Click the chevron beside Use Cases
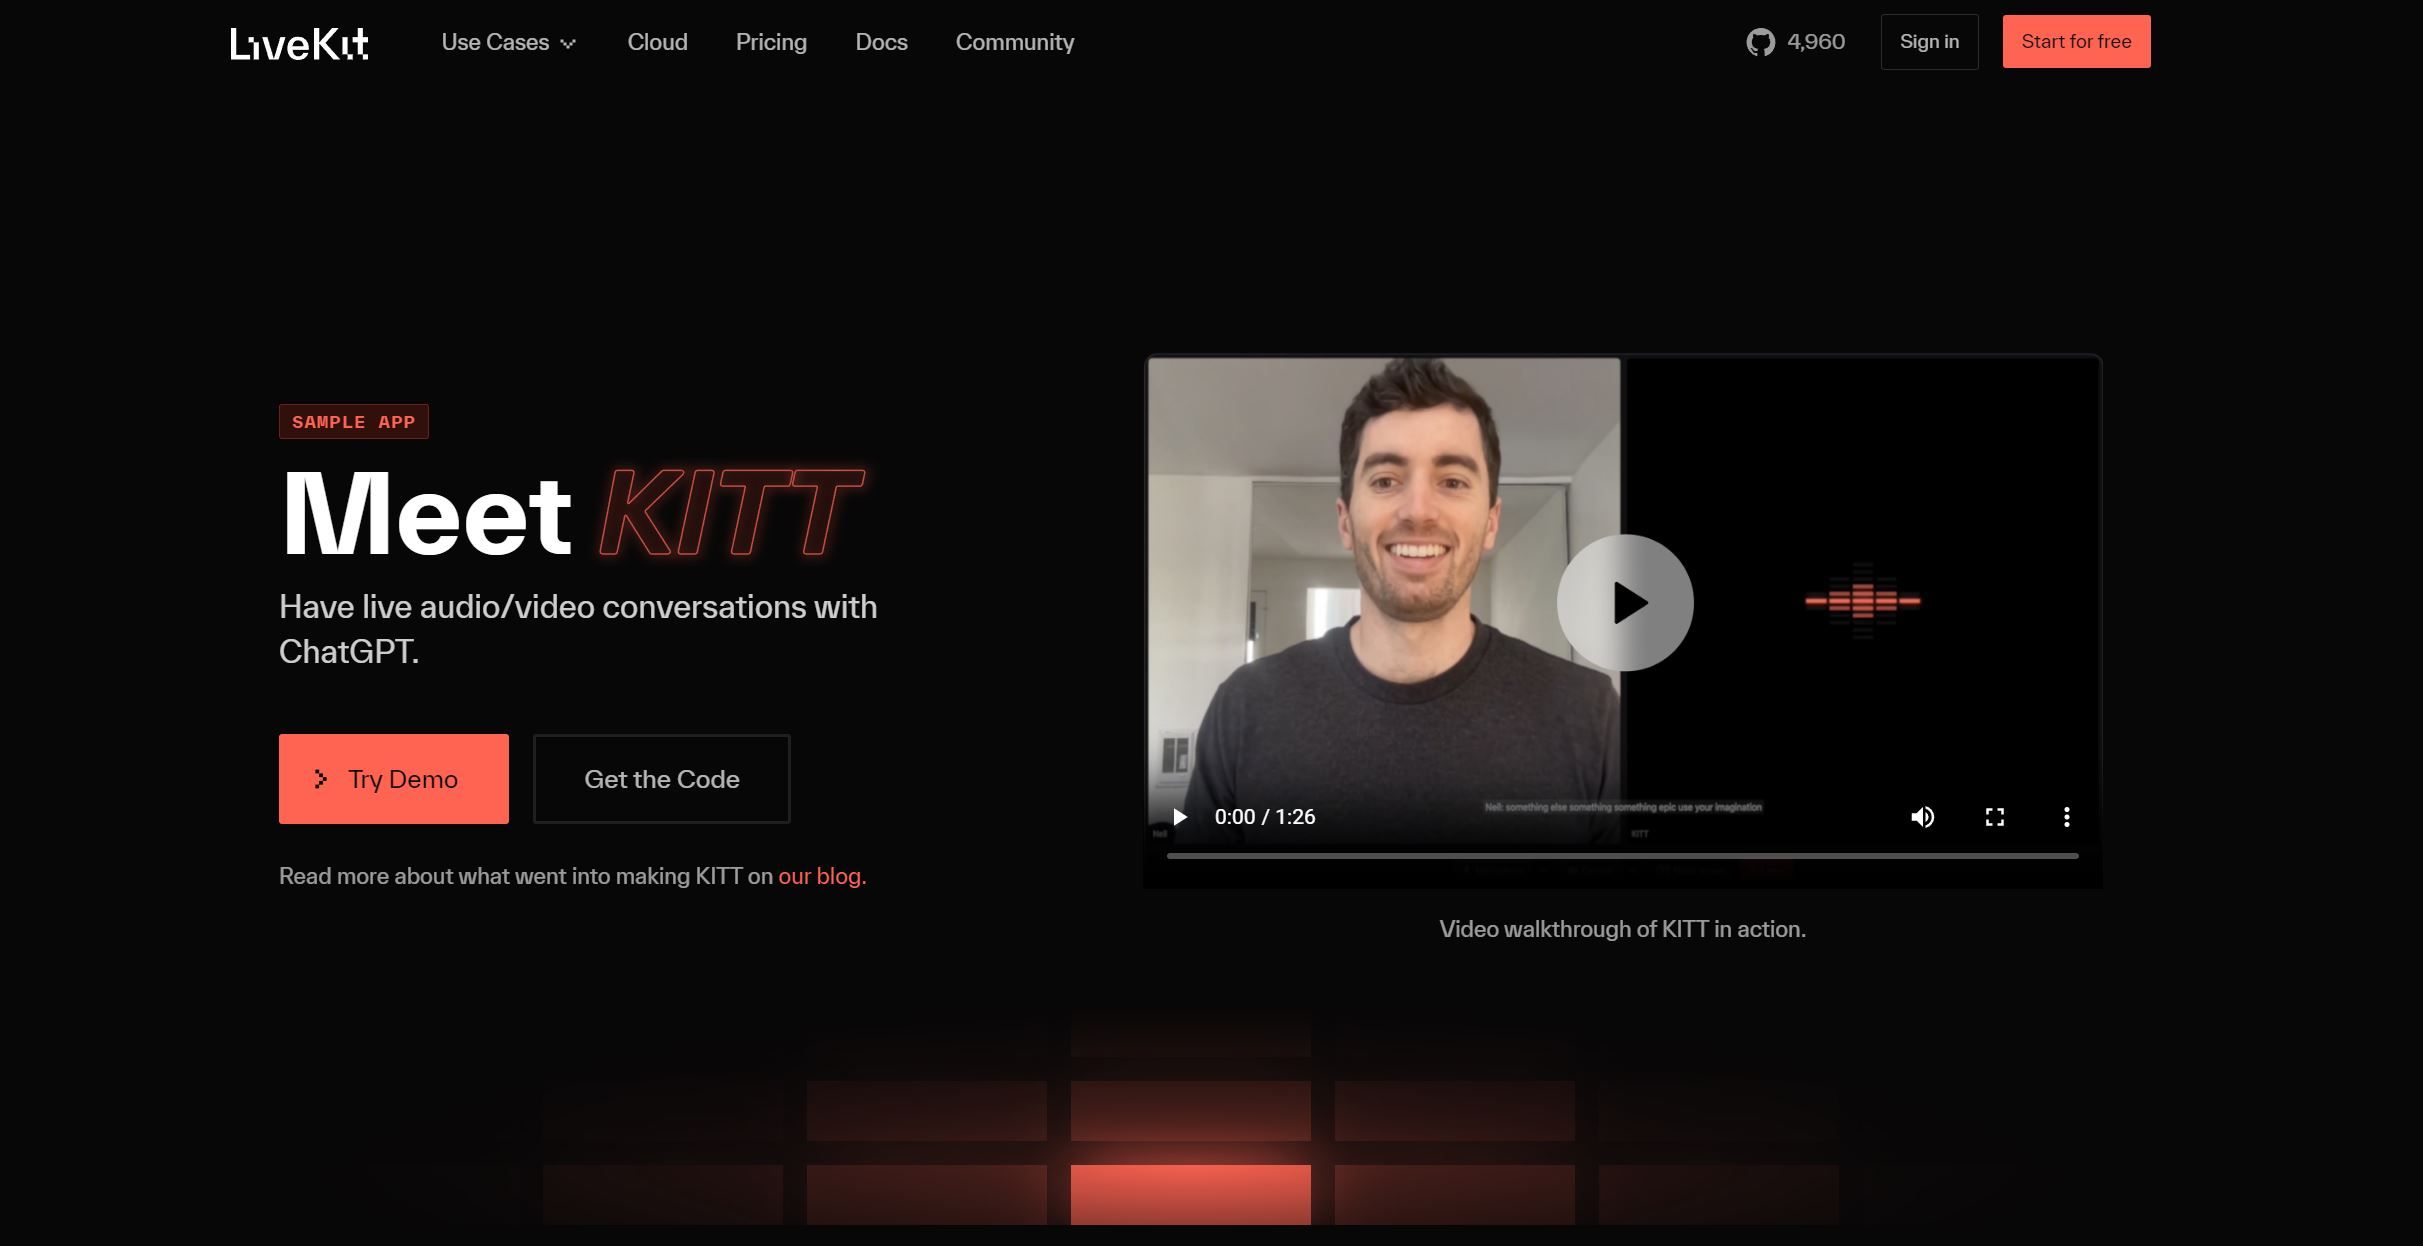 click(568, 43)
